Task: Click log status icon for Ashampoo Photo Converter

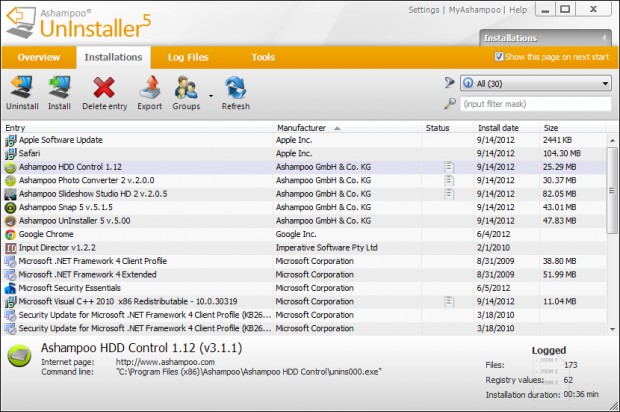Action: [449, 181]
